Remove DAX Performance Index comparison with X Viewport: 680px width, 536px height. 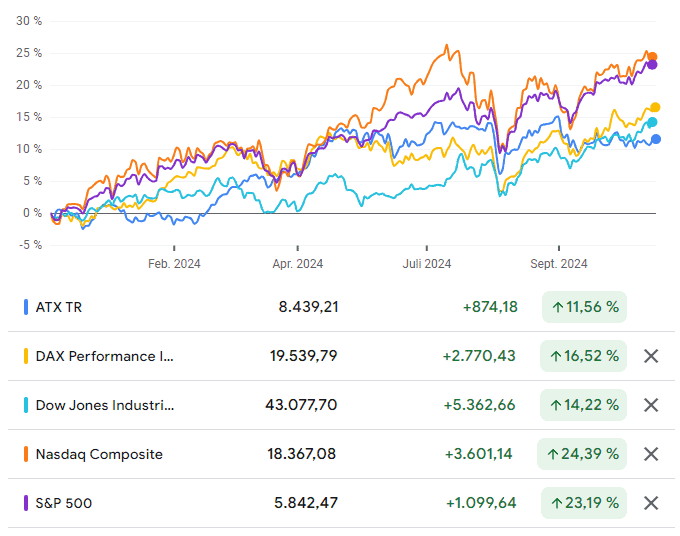click(x=651, y=356)
